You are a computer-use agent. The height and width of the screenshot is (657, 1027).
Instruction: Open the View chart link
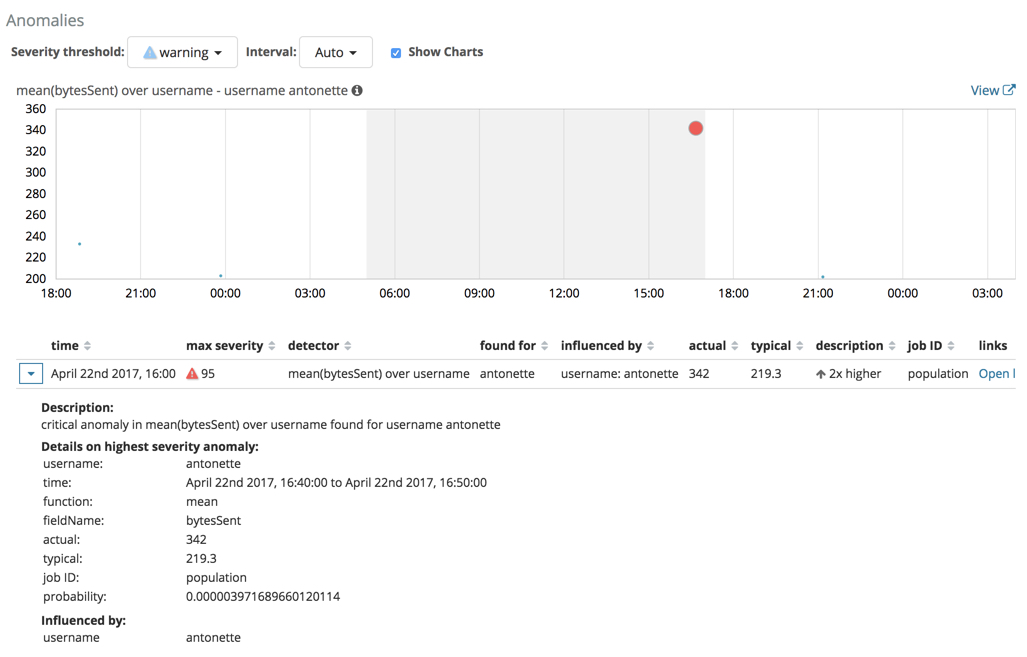click(992, 91)
